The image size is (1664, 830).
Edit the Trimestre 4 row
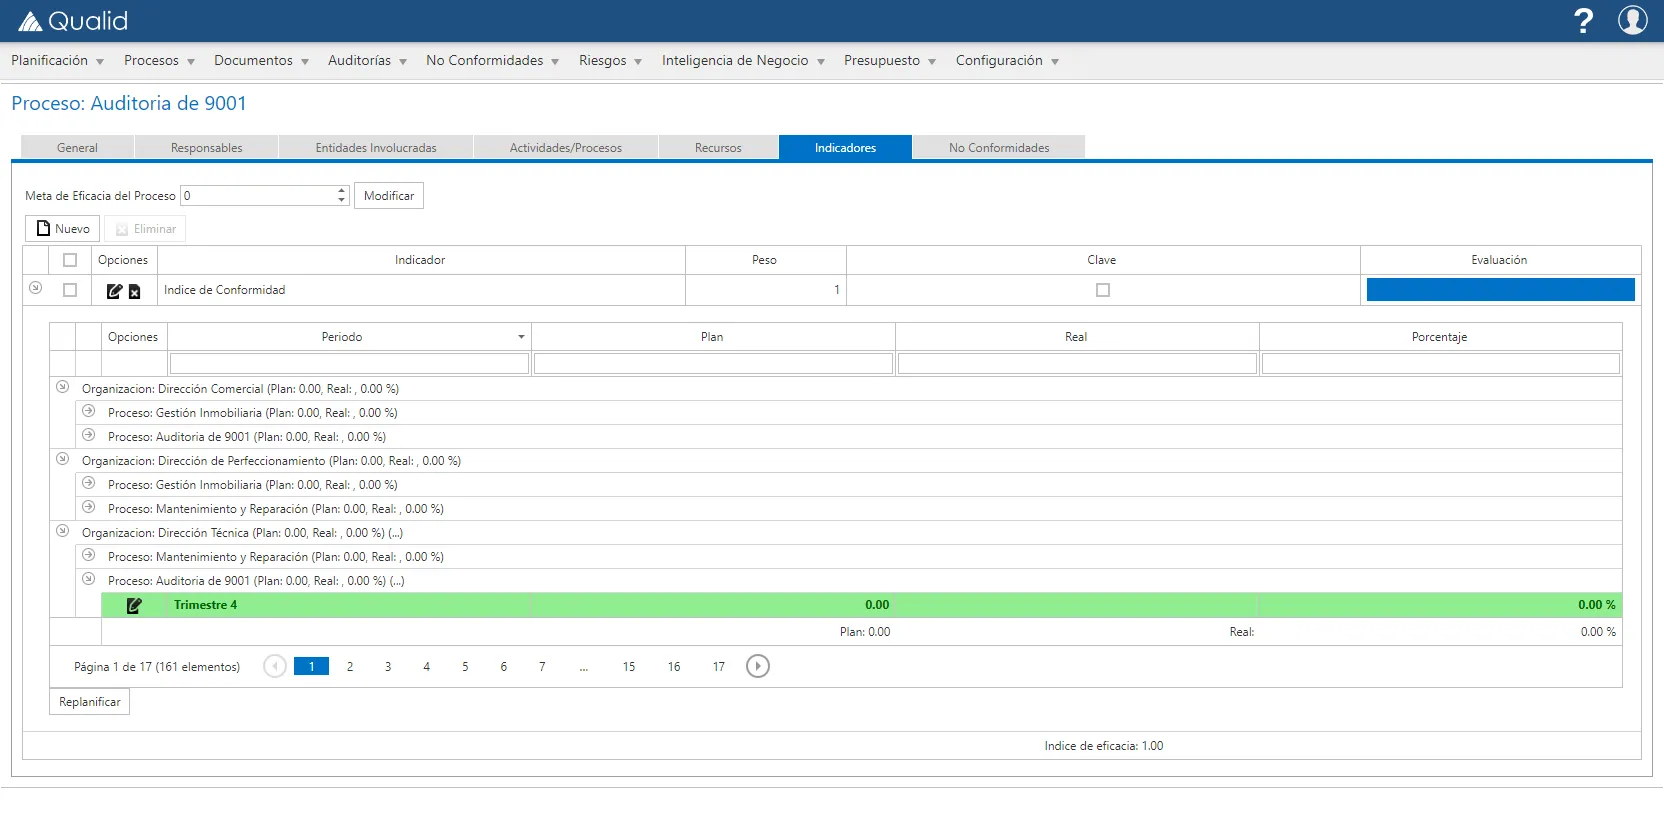point(134,605)
